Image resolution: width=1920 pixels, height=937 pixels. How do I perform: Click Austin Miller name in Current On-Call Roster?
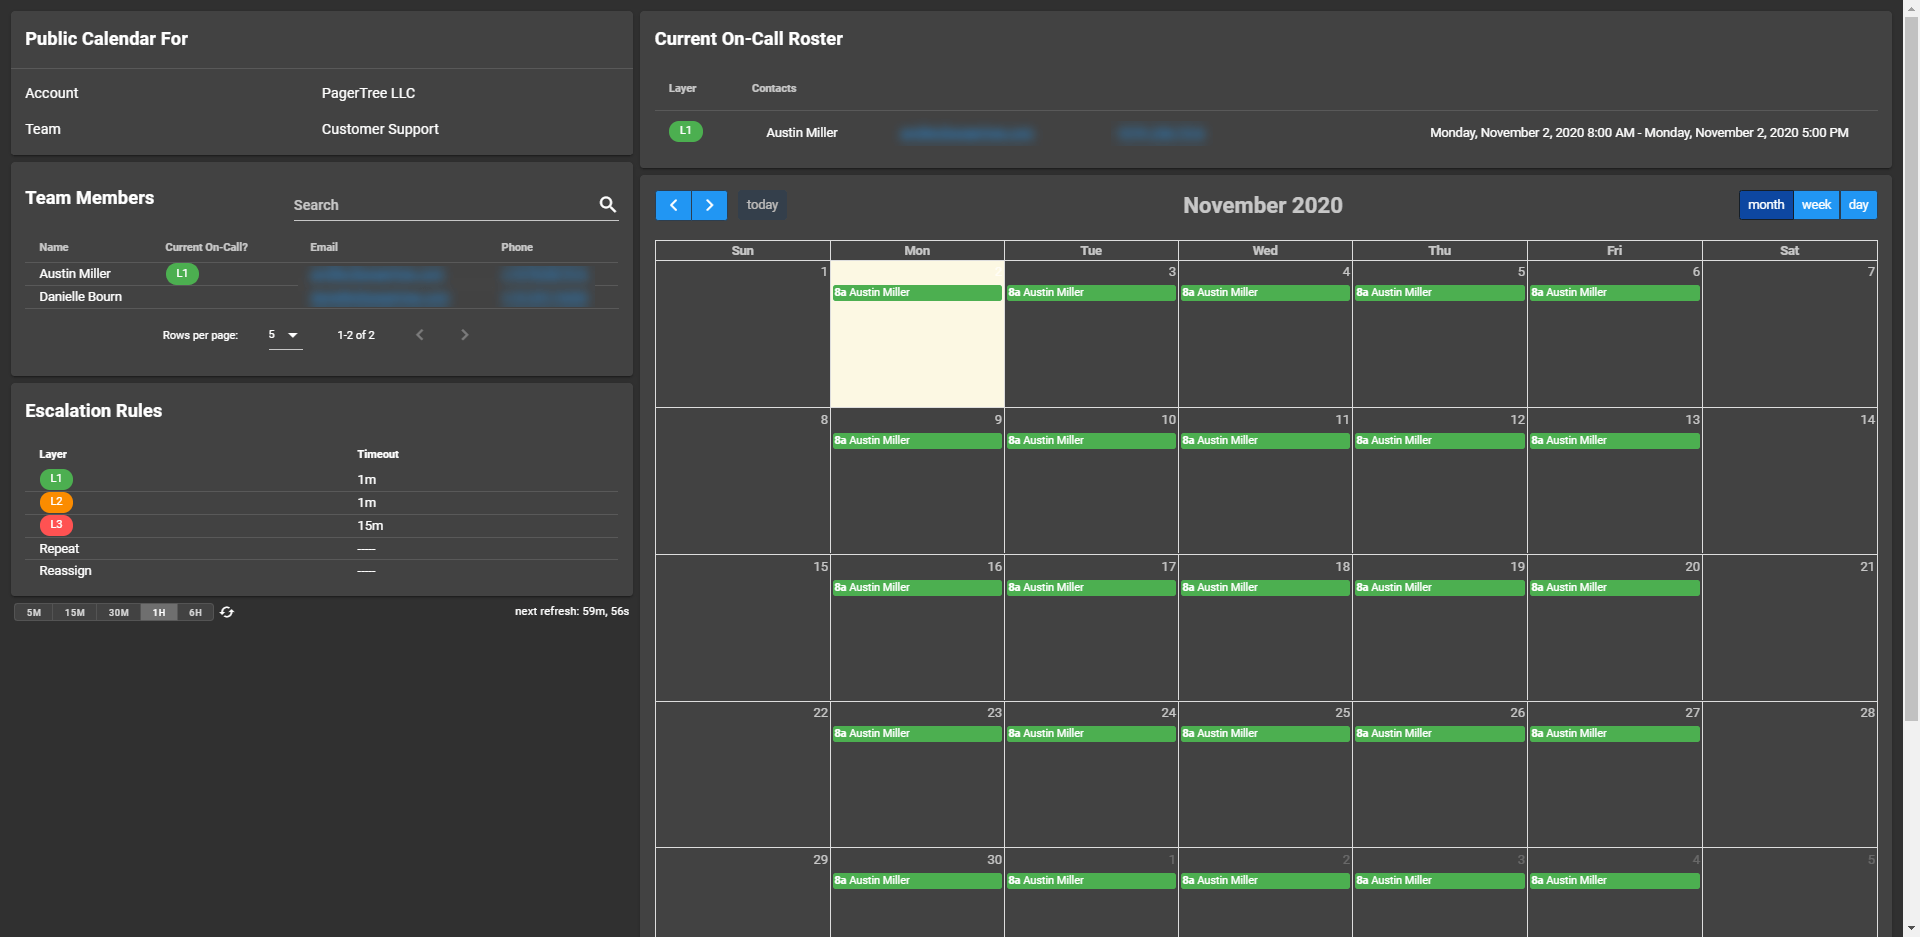pos(802,132)
